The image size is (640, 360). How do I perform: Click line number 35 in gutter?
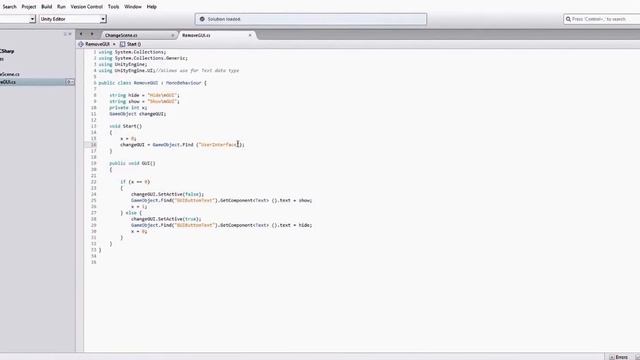pos(93,262)
